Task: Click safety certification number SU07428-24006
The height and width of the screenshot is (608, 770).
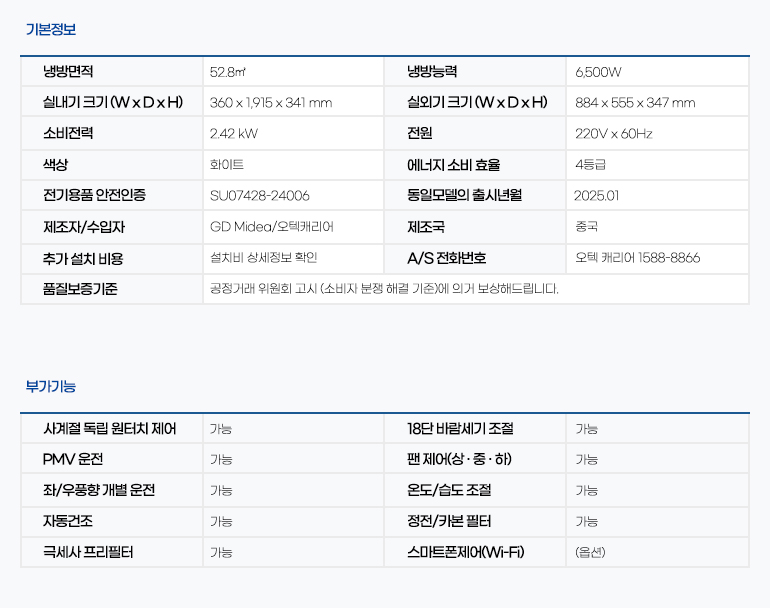Action: pos(259,196)
